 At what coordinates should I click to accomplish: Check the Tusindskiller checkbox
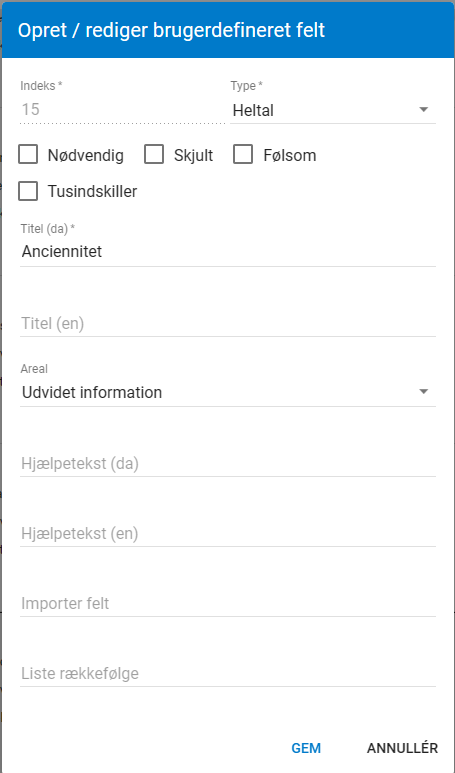(x=28, y=191)
